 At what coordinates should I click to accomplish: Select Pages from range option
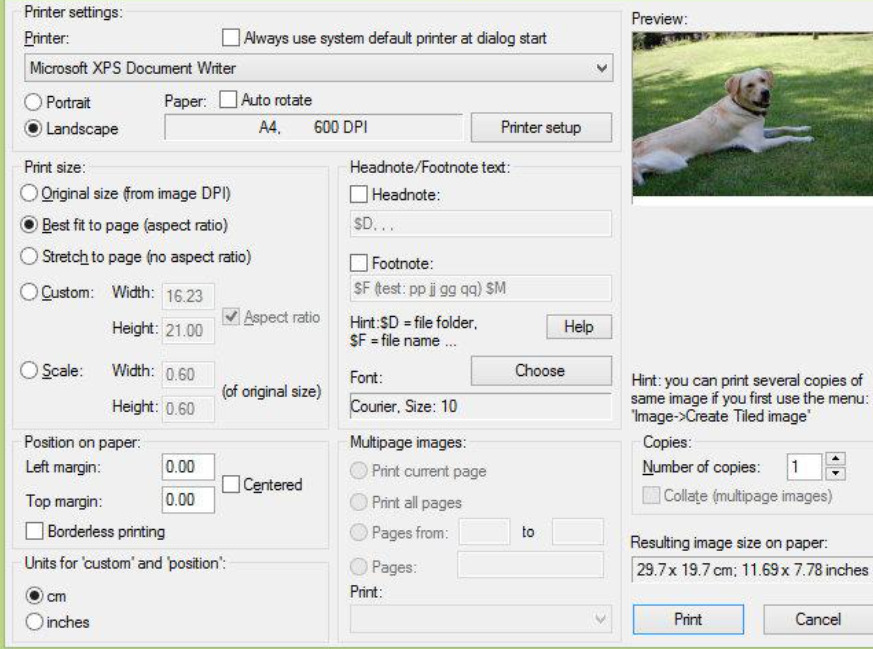[359, 533]
